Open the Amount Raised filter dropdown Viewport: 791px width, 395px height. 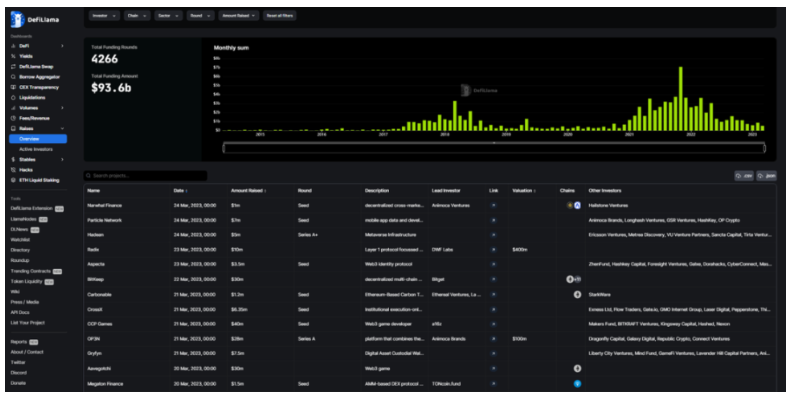(x=239, y=16)
